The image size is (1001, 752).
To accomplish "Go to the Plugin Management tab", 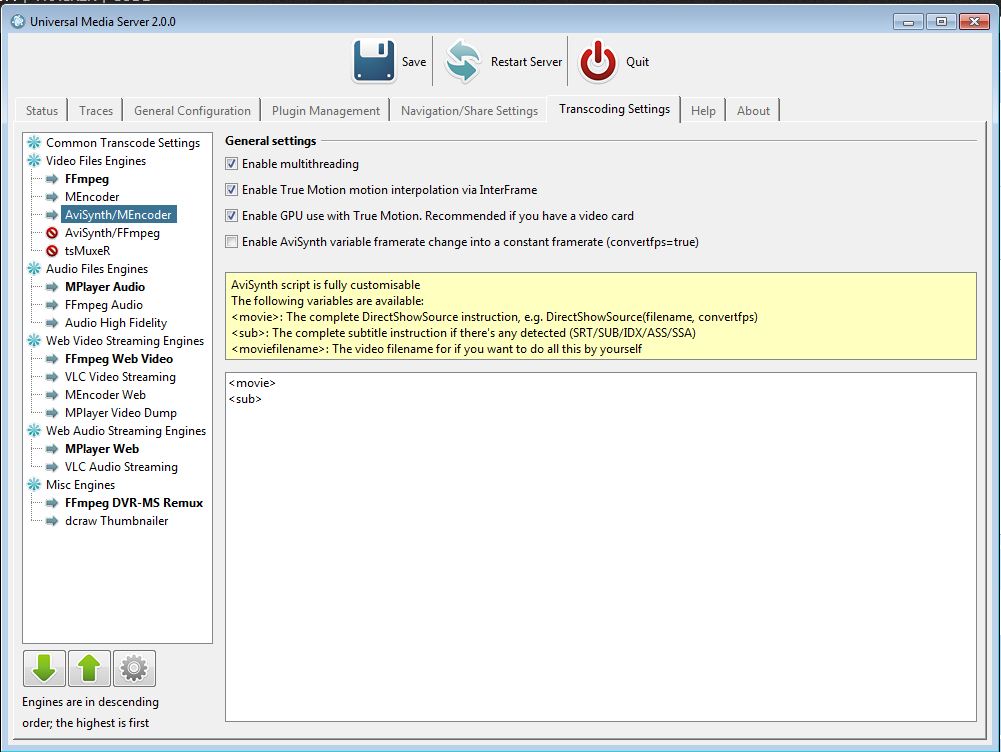I will click(x=326, y=110).
